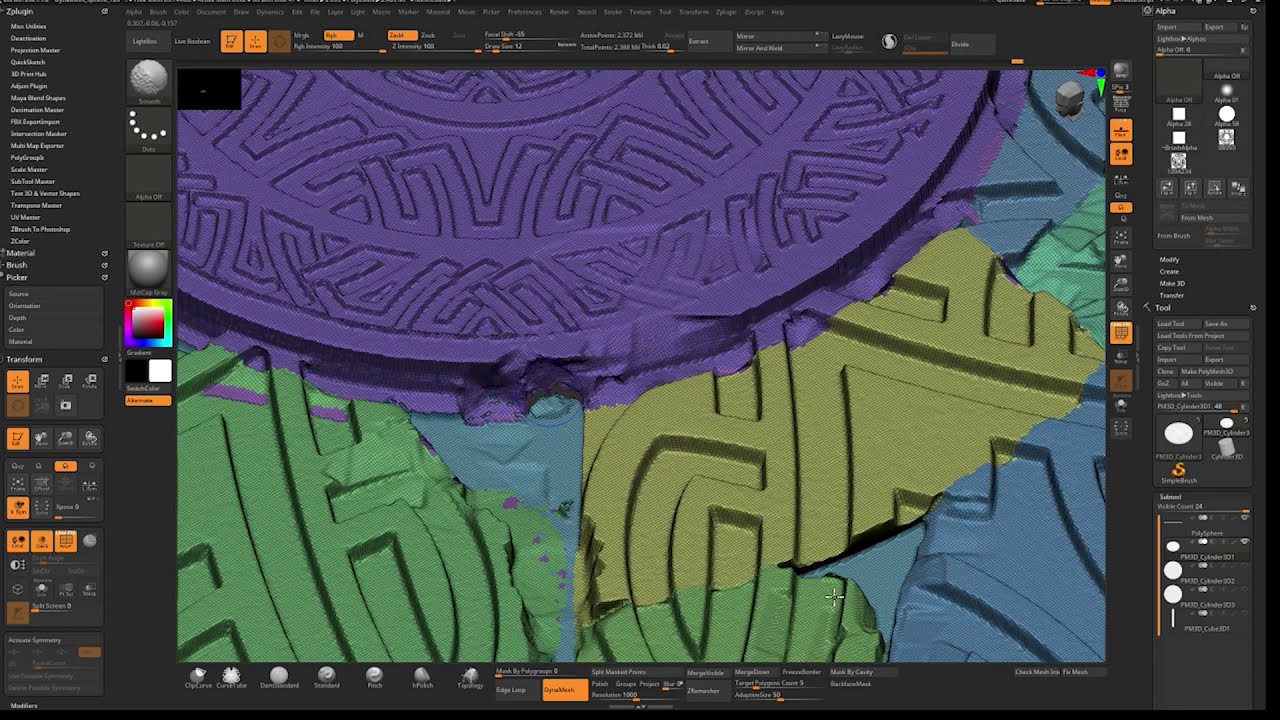Image resolution: width=1280 pixels, height=720 pixels.
Task: Open the Smooth brush thumbnail
Action: coord(148,82)
